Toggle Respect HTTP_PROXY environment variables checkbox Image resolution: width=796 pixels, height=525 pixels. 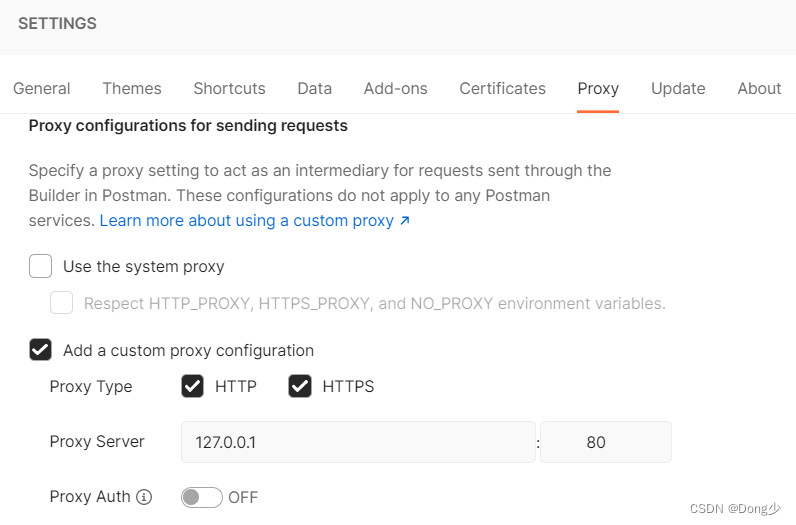(x=62, y=303)
